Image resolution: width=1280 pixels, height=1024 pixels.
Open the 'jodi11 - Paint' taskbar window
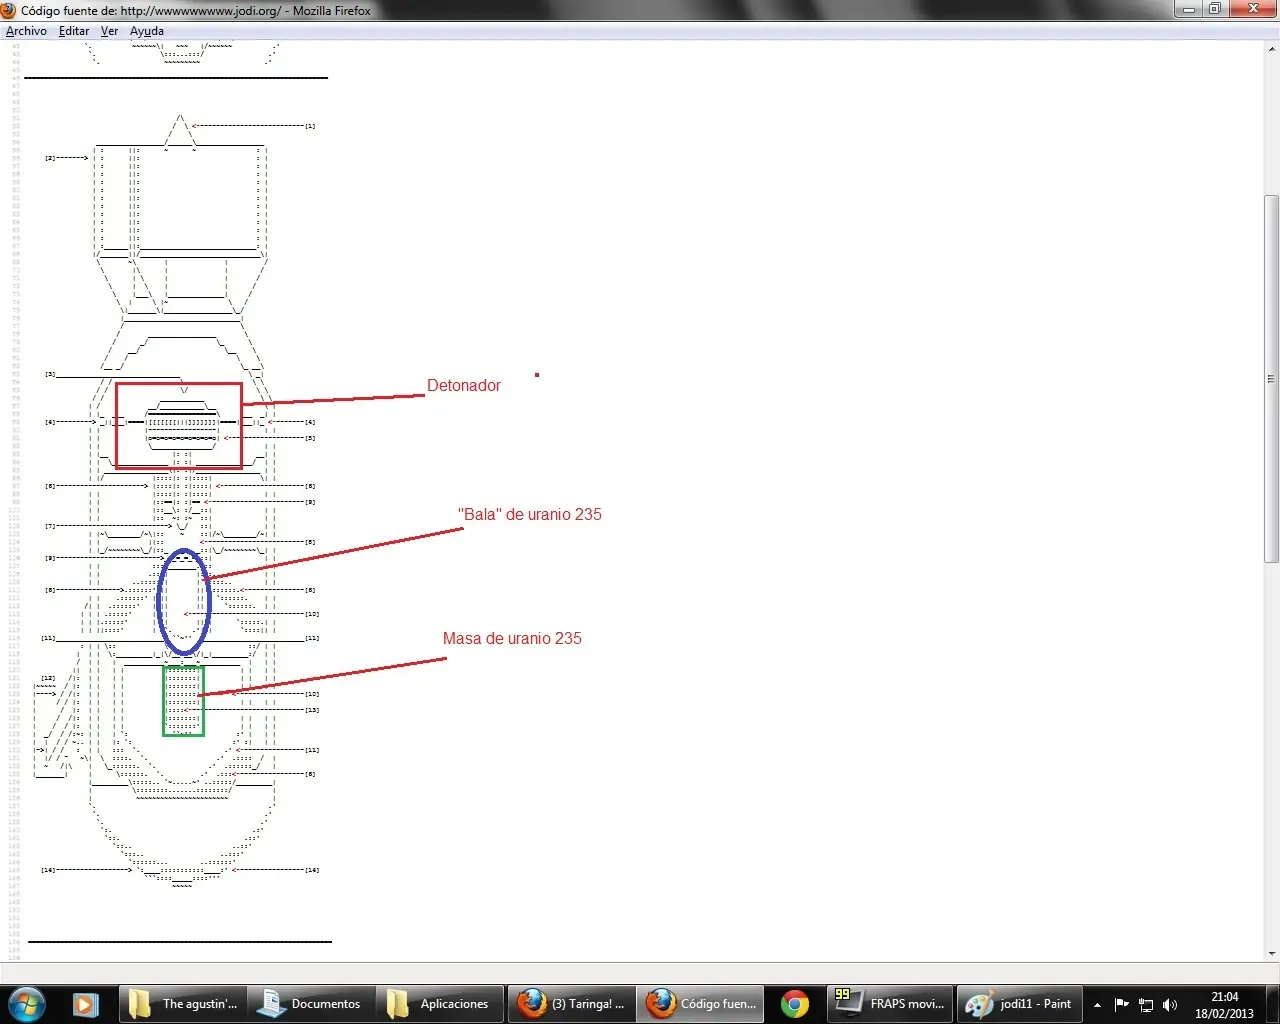click(1019, 1004)
